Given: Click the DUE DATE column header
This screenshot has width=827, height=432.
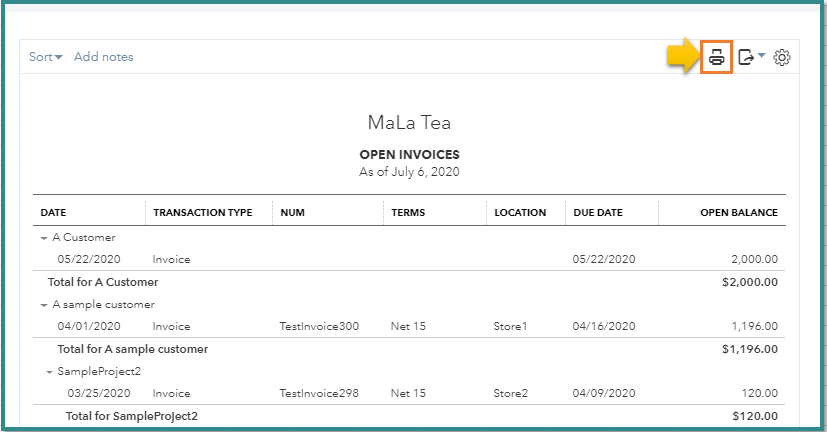Looking at the screenshot, I should [598, 213].
